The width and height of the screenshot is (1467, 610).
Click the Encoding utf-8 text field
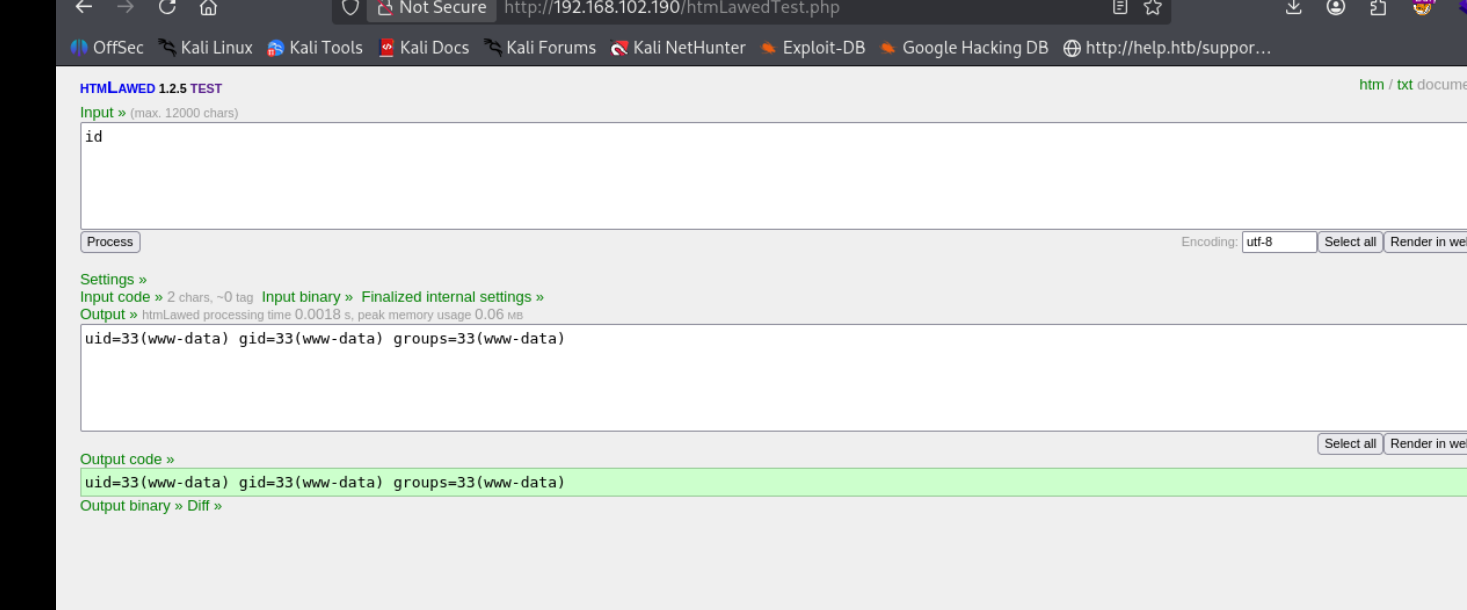click(1278, 242)
